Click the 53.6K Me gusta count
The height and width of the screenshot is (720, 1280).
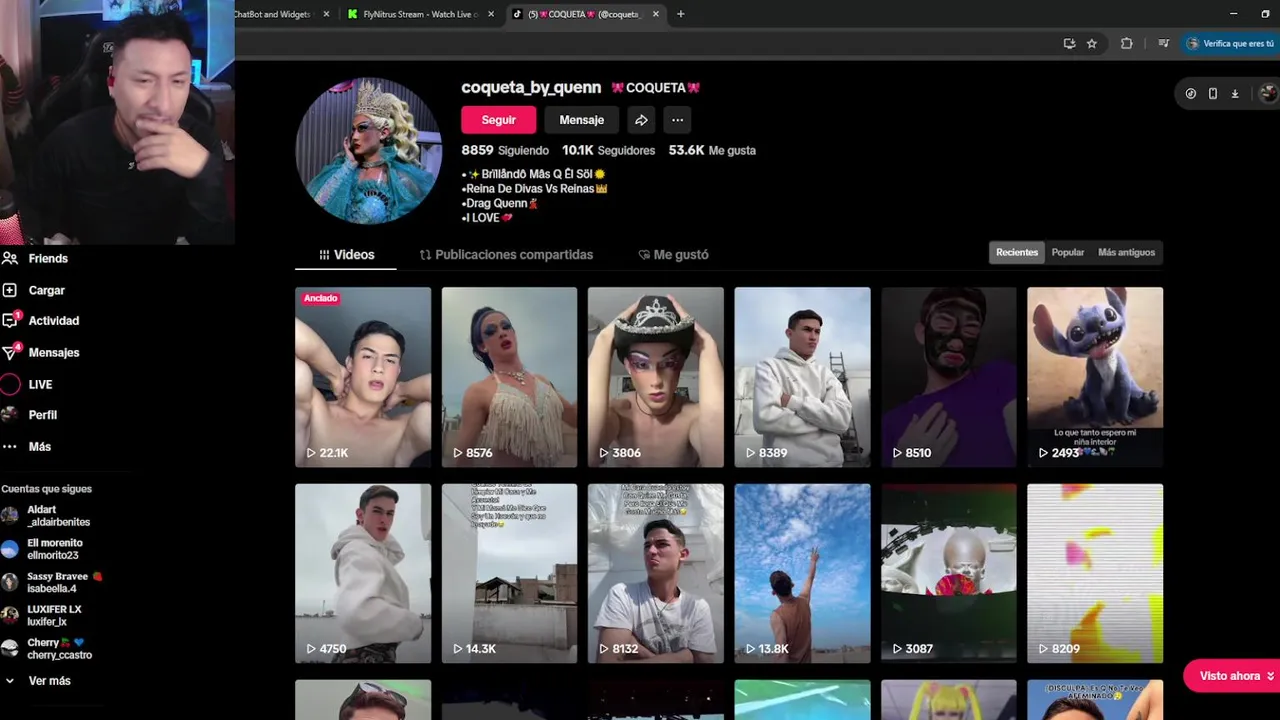(x=712, y=150)
